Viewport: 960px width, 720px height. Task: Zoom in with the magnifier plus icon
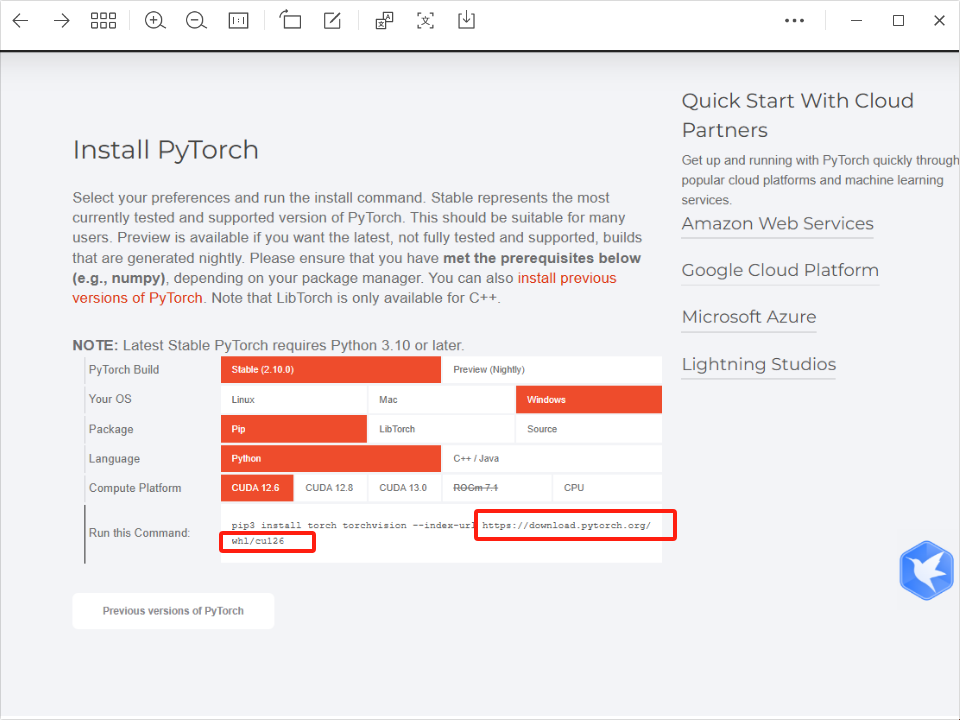(x=155, y=21)
